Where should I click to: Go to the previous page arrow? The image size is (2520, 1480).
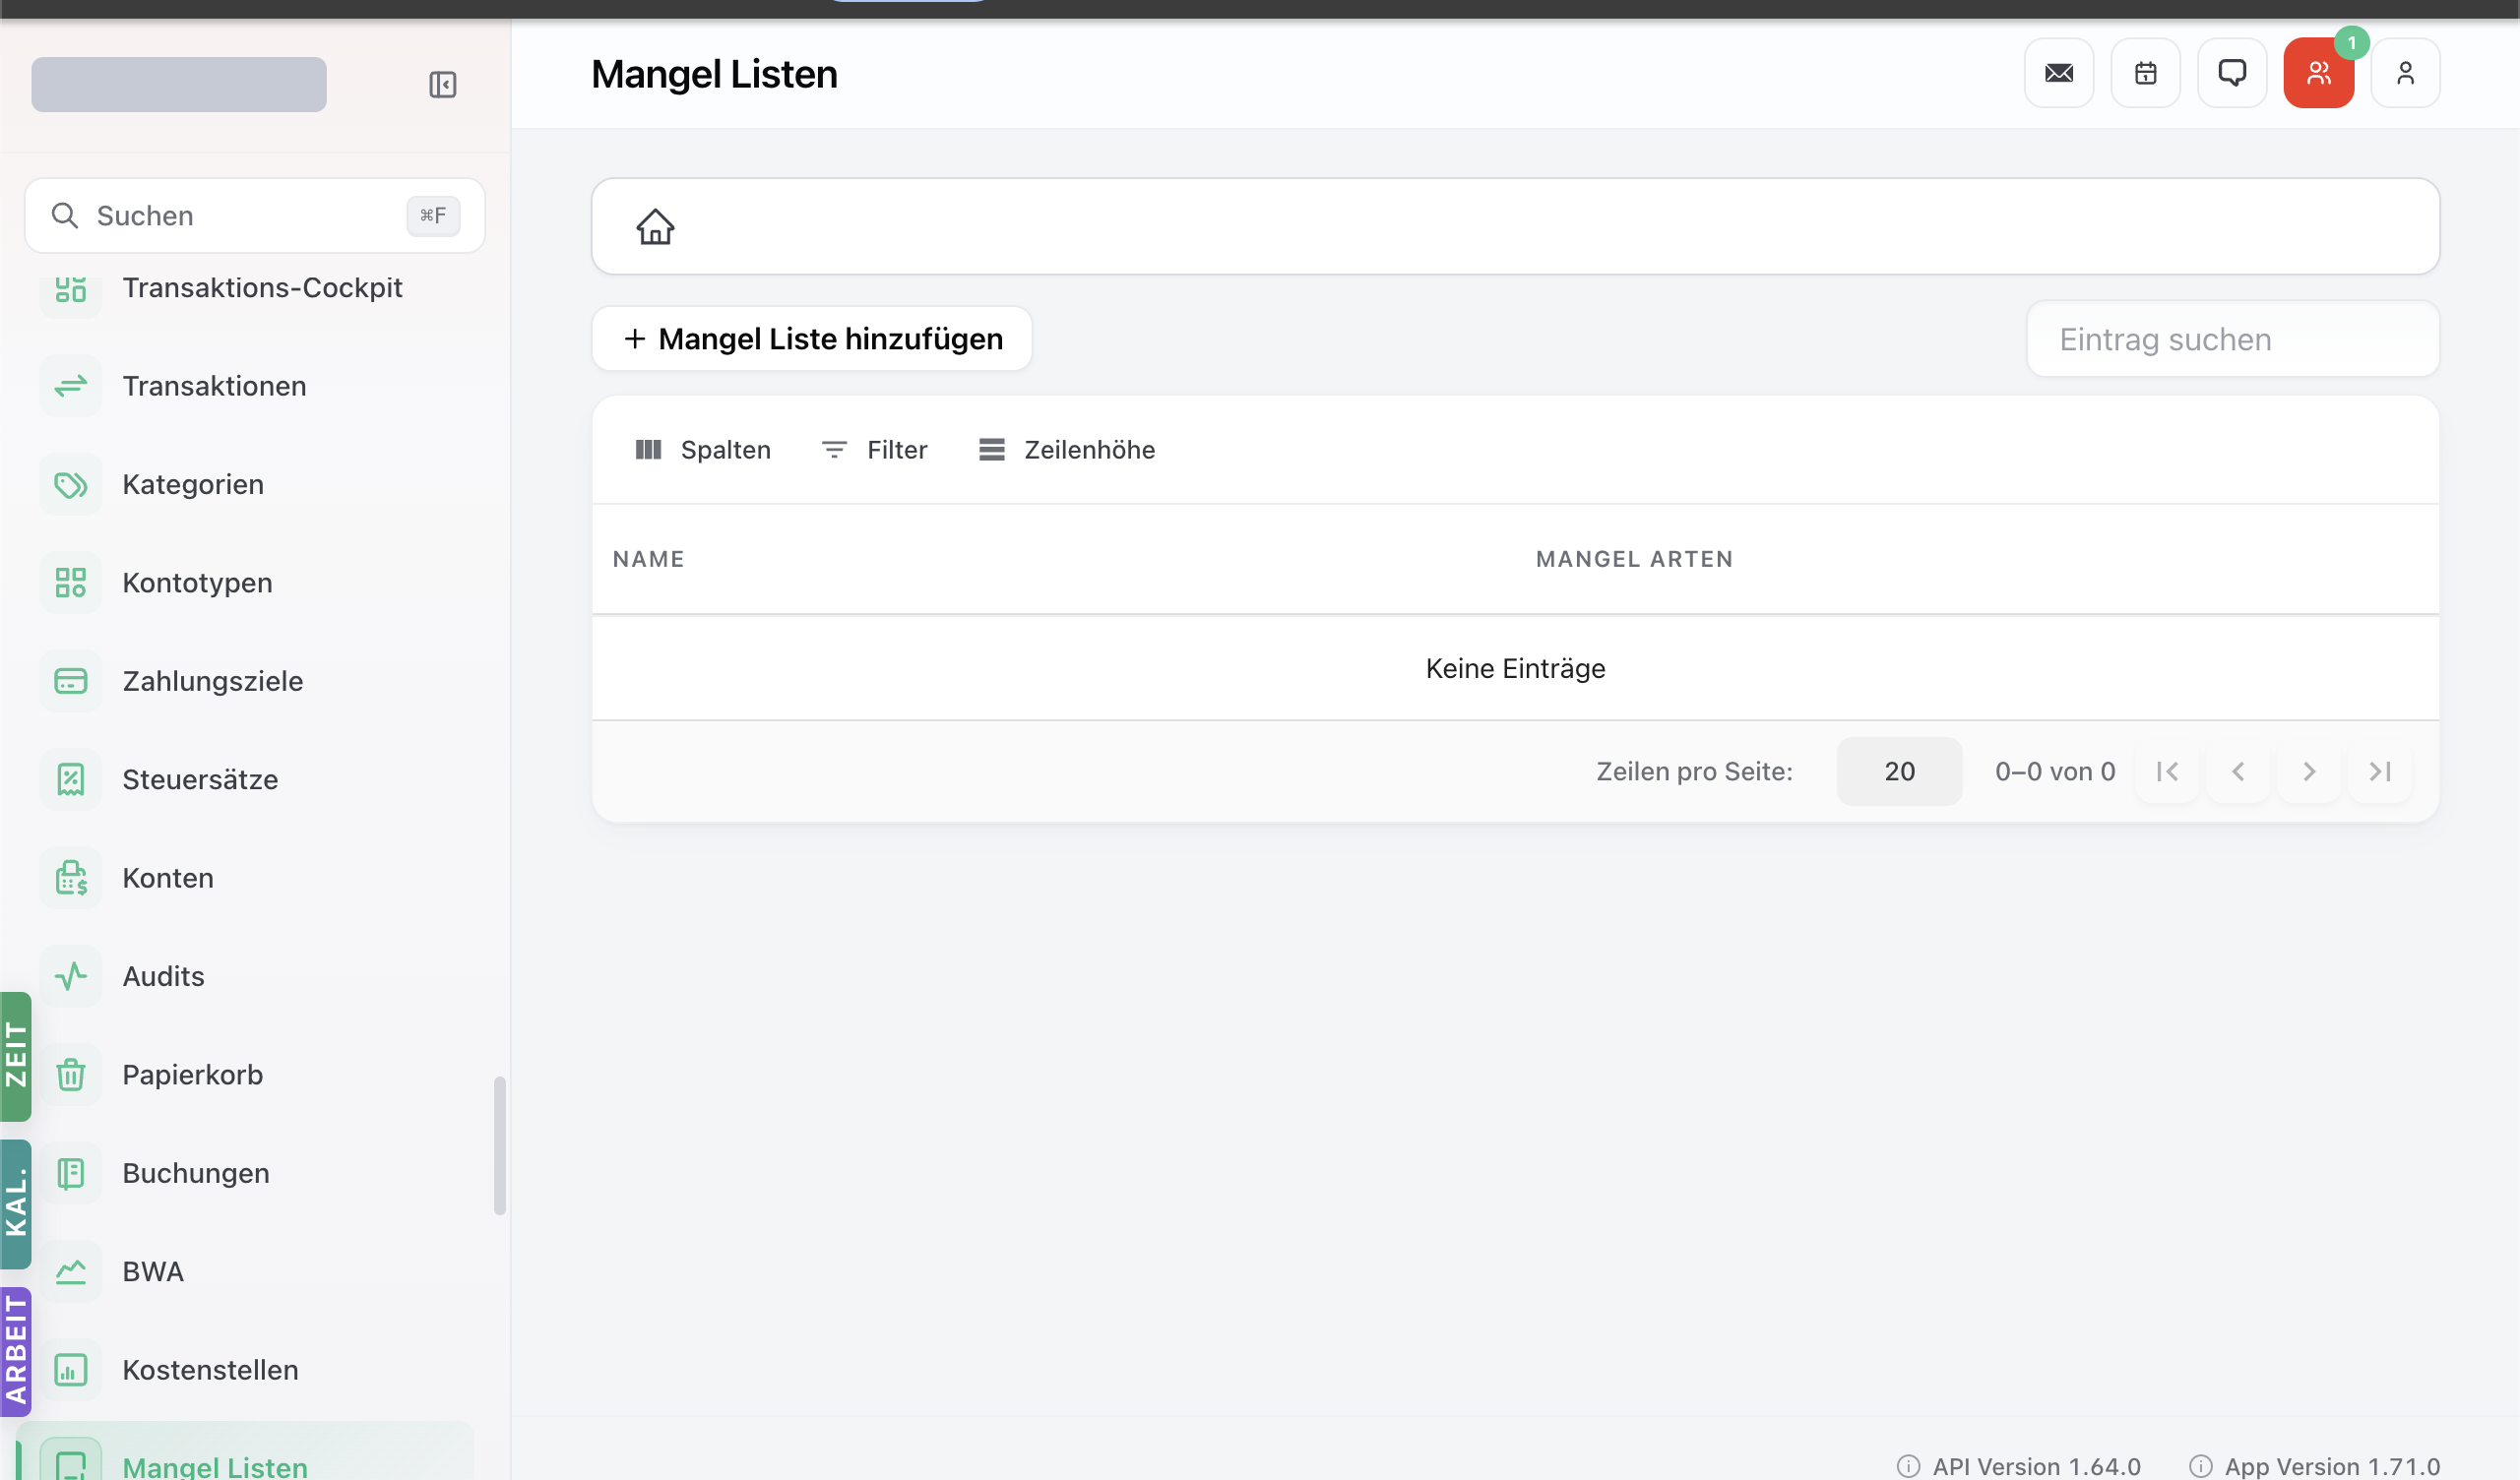click(2238, 771)
